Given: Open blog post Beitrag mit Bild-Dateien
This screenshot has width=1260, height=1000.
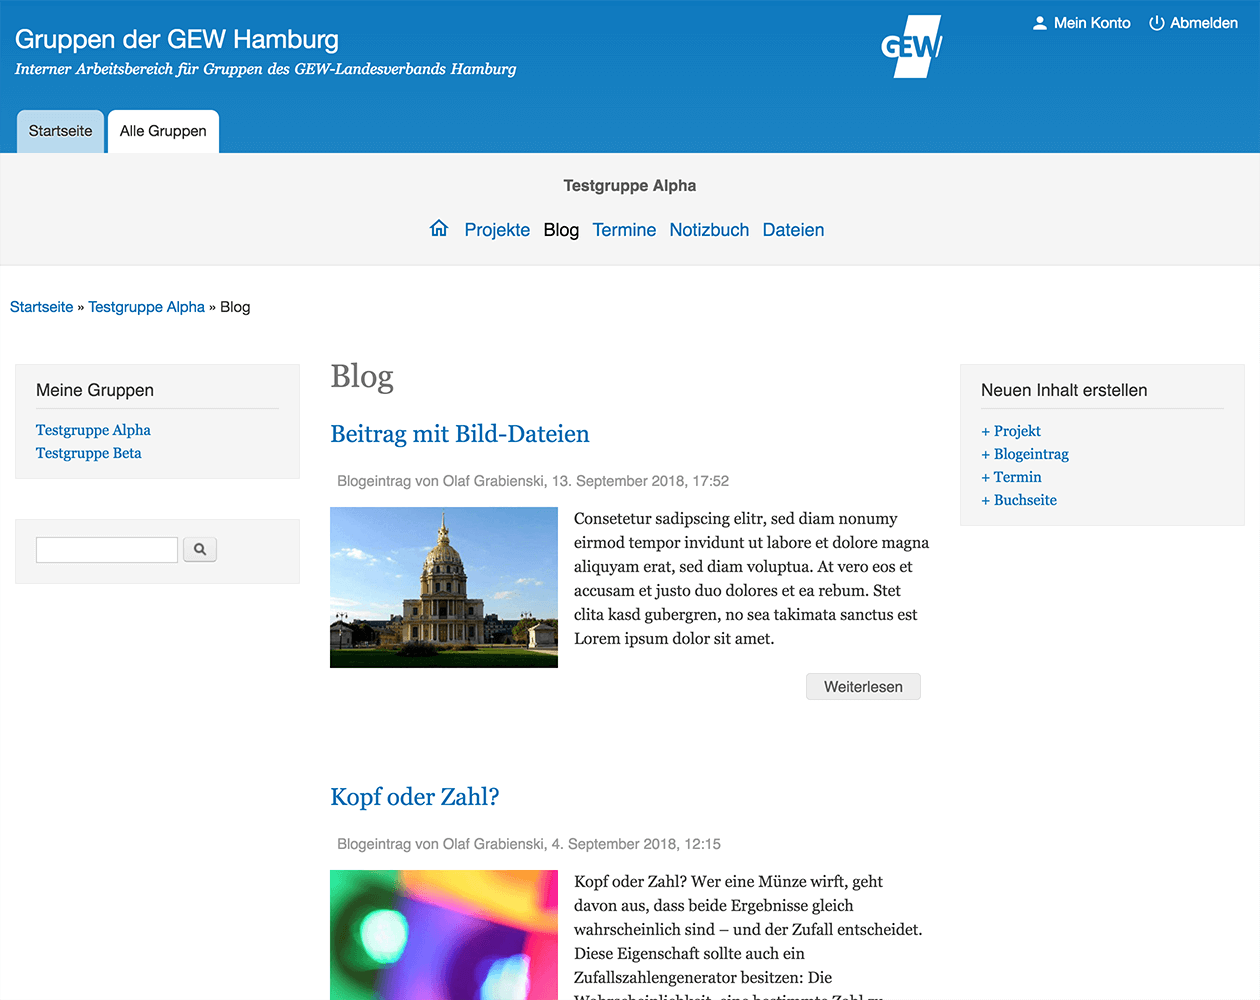Looking at the screenshot, I should (460, 434).
